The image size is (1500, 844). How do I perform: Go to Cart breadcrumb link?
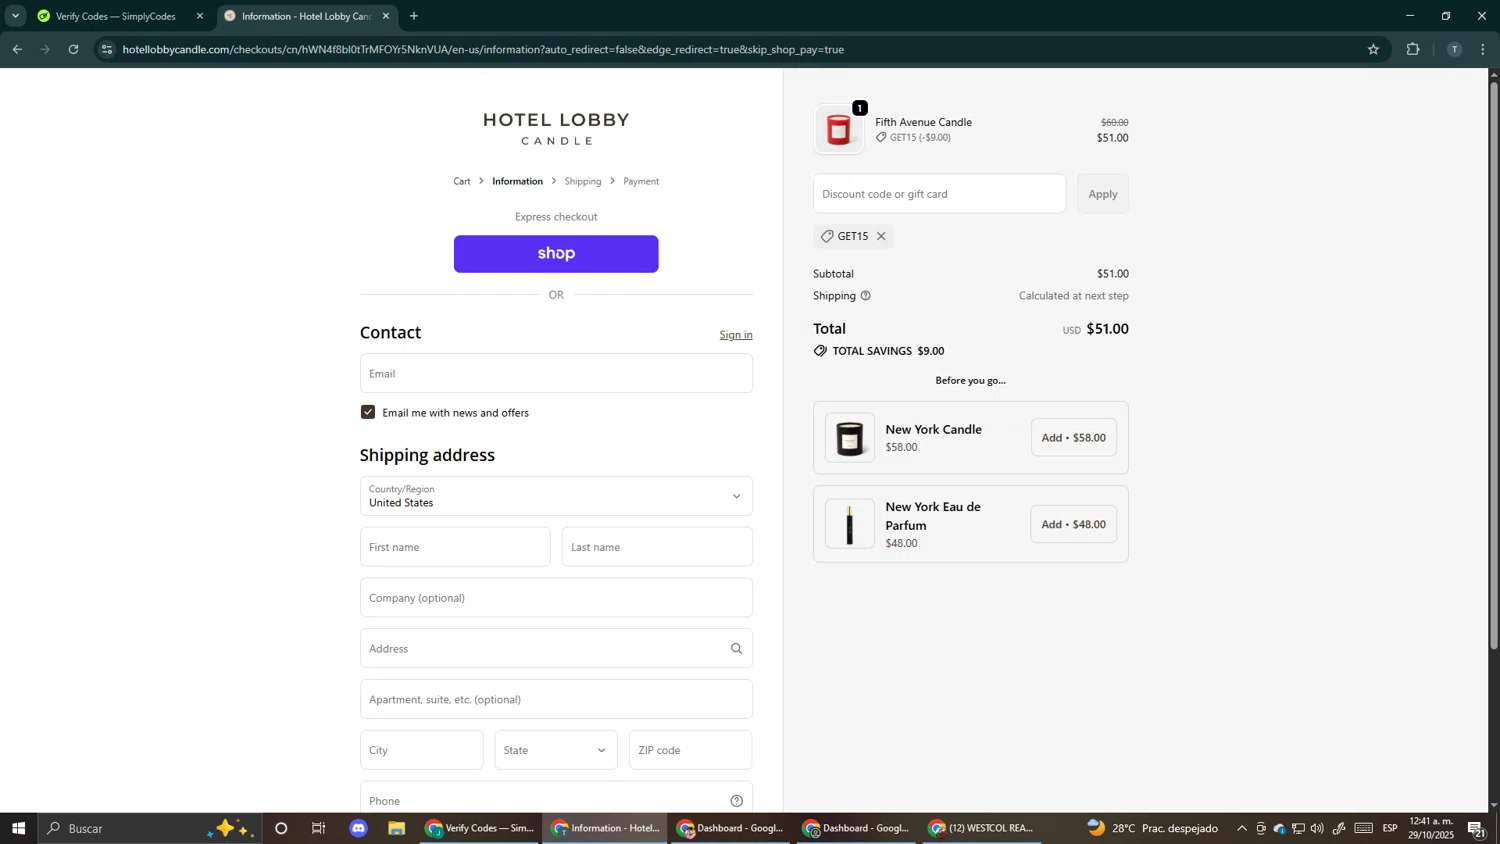462,182
